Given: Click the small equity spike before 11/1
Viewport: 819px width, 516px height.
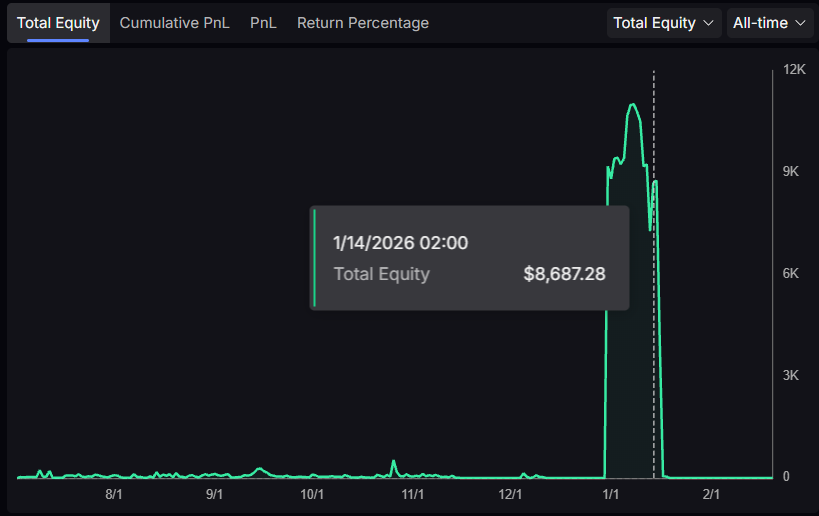Looking at the screenshot, I should (394, 462).
